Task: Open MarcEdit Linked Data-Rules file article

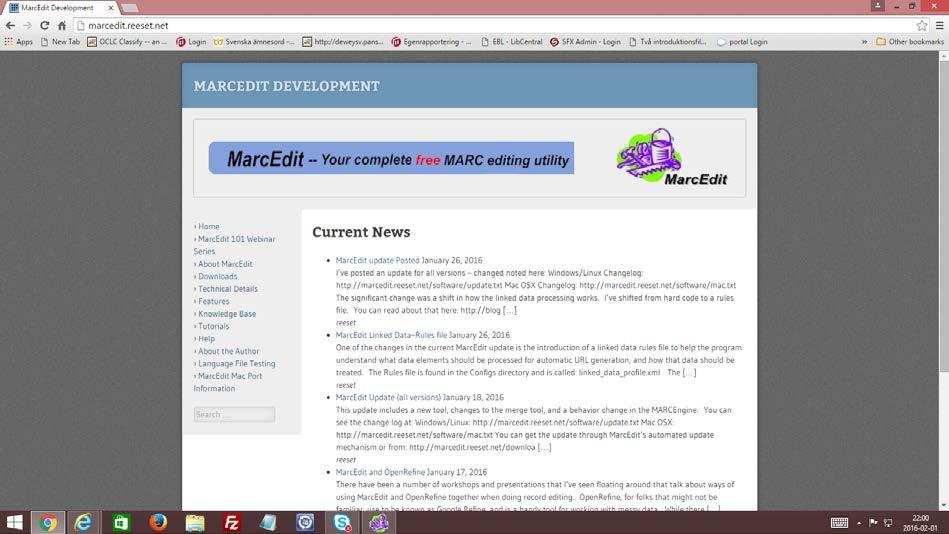Action: [392, 335]
